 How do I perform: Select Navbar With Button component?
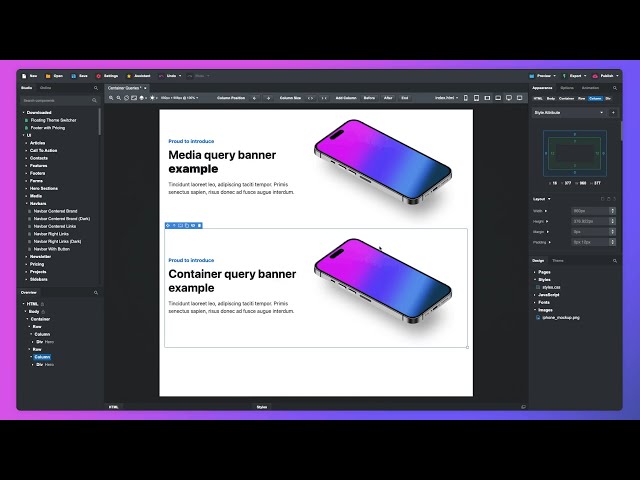[51, 249]
